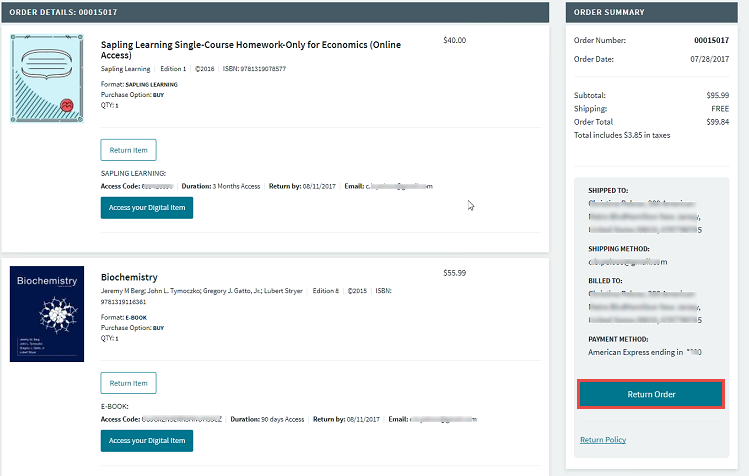
Task: Open the Biochemistry product title
Action: (129, 277)
